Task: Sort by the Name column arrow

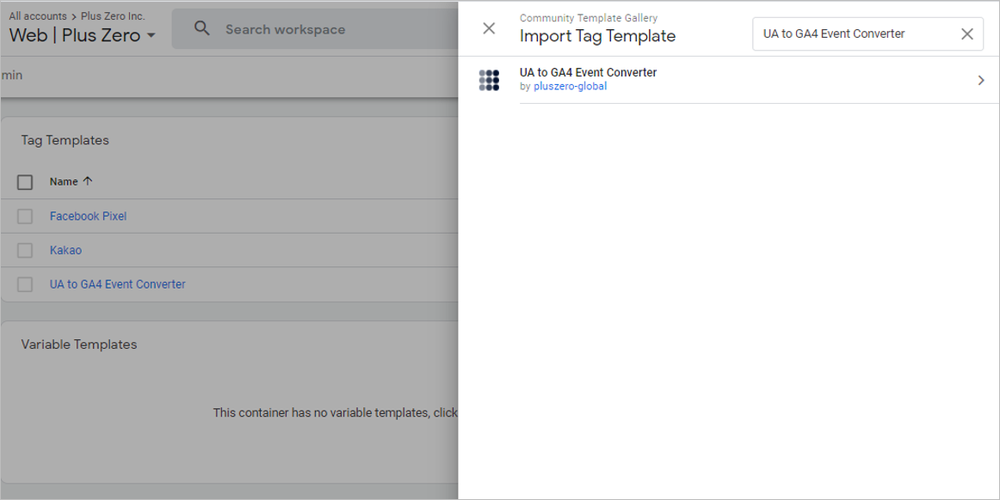Action: point(88,181)
